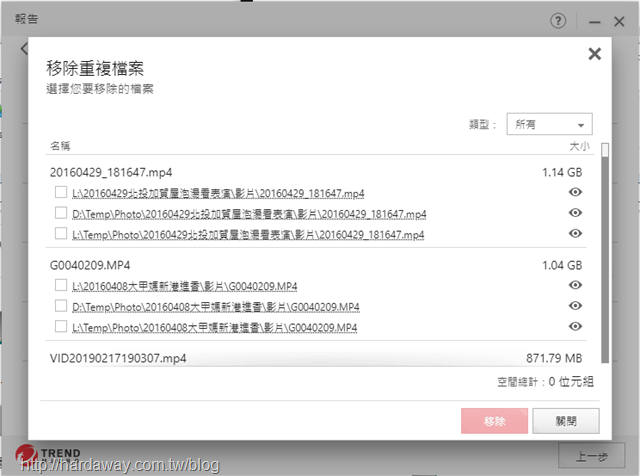This screenshot has width=640, height=476.
Task: Open link L:\20160408大甲媽 G0040209.MP4
Action: 184,286
